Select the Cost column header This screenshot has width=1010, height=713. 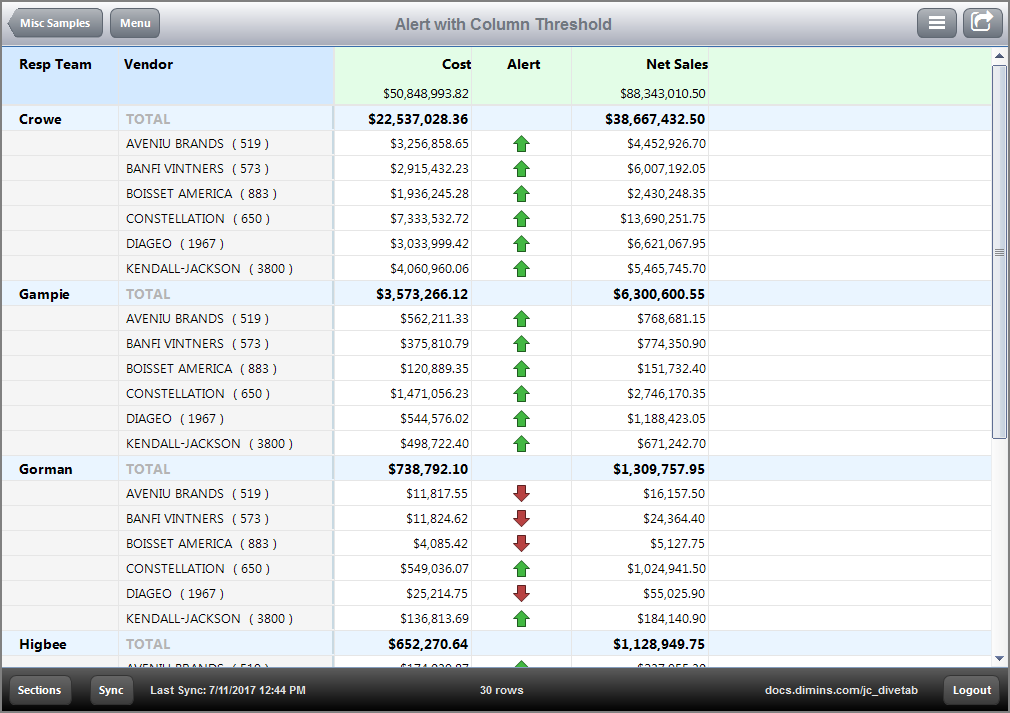(x=456, y=64)
